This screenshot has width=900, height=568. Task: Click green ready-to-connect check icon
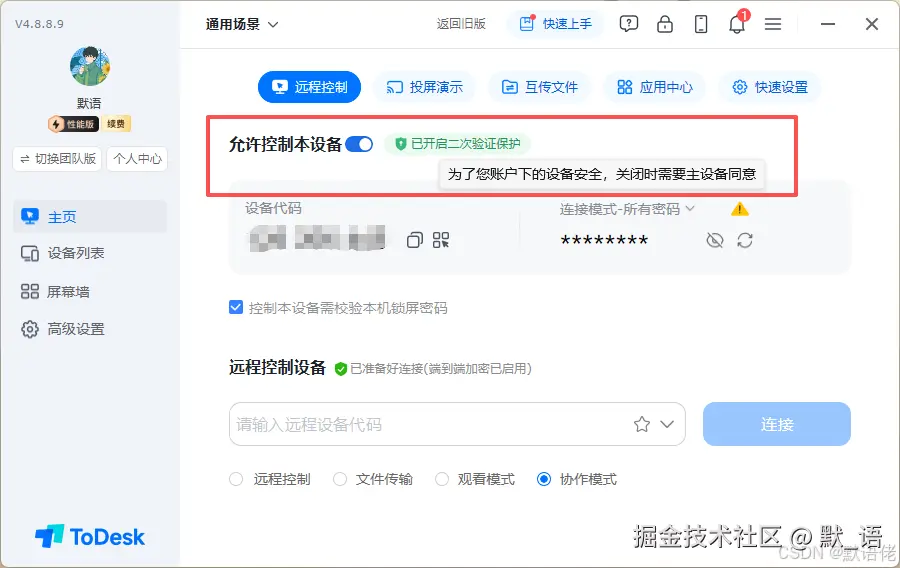pyautogui.click(x=340, y=368)
